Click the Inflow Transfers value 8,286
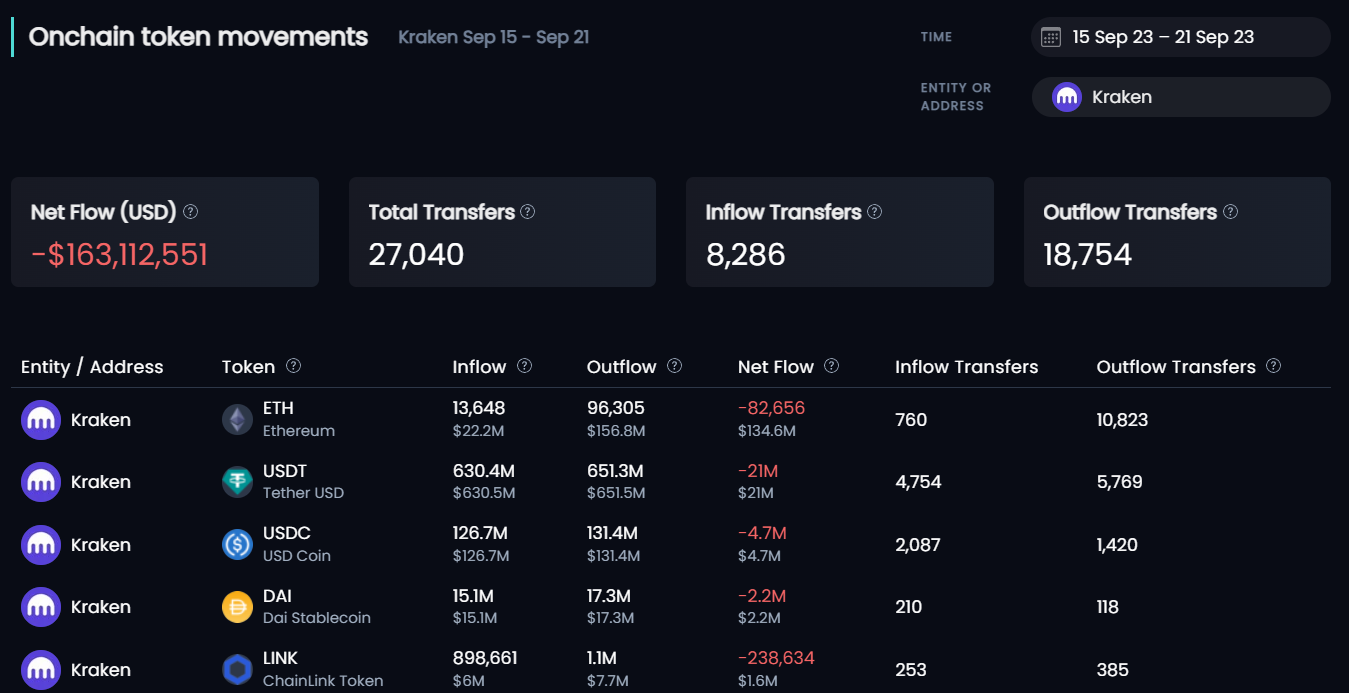Screen dimensions: 1349x693 coord(746,255)
